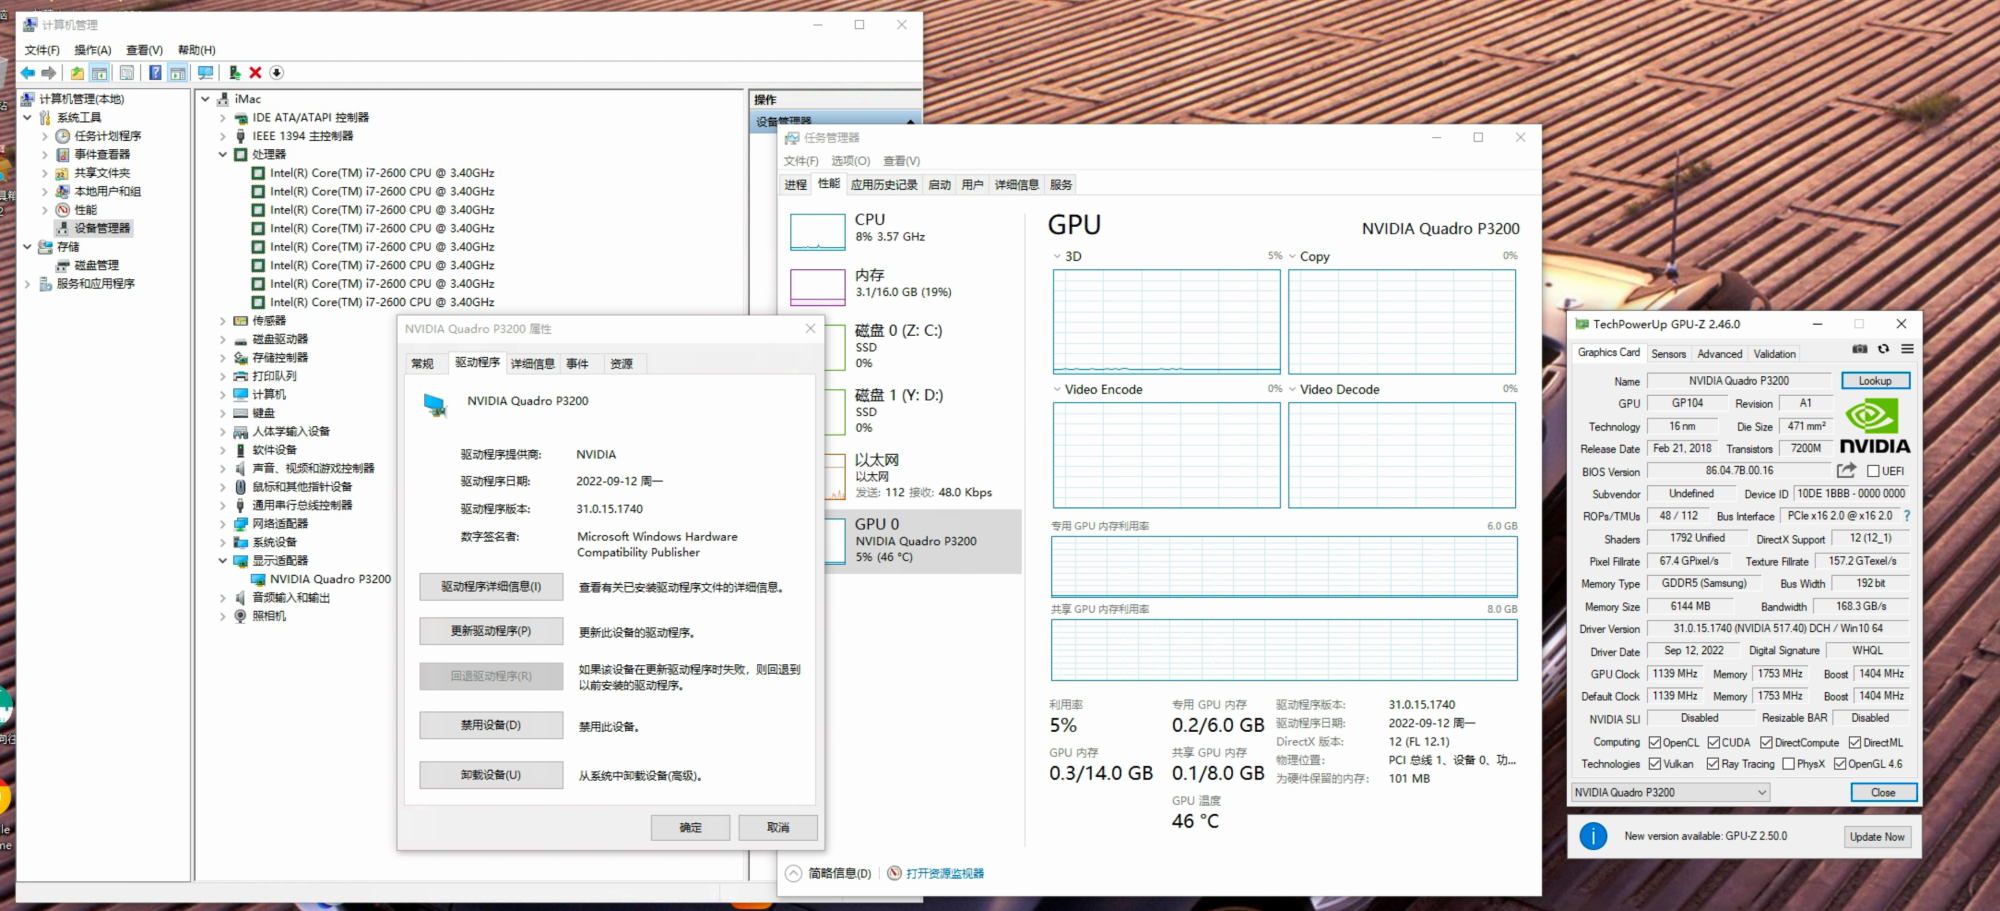Click the resource monitor icon in Task Manager
Viewport: 2000px width, 911px height.
895,873
